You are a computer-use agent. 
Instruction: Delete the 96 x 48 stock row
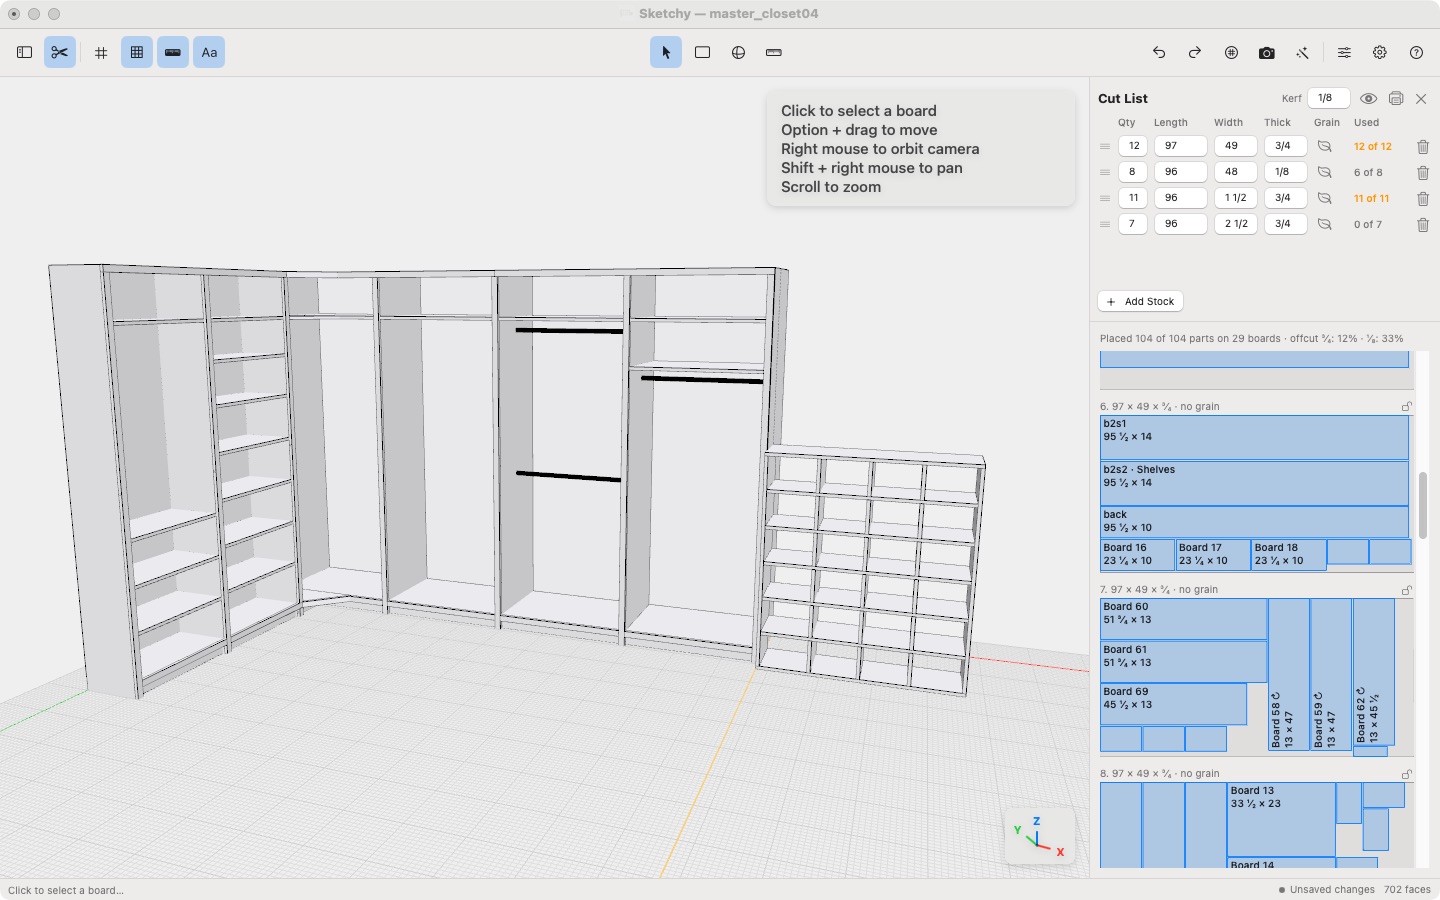(x=1422, y=172)
